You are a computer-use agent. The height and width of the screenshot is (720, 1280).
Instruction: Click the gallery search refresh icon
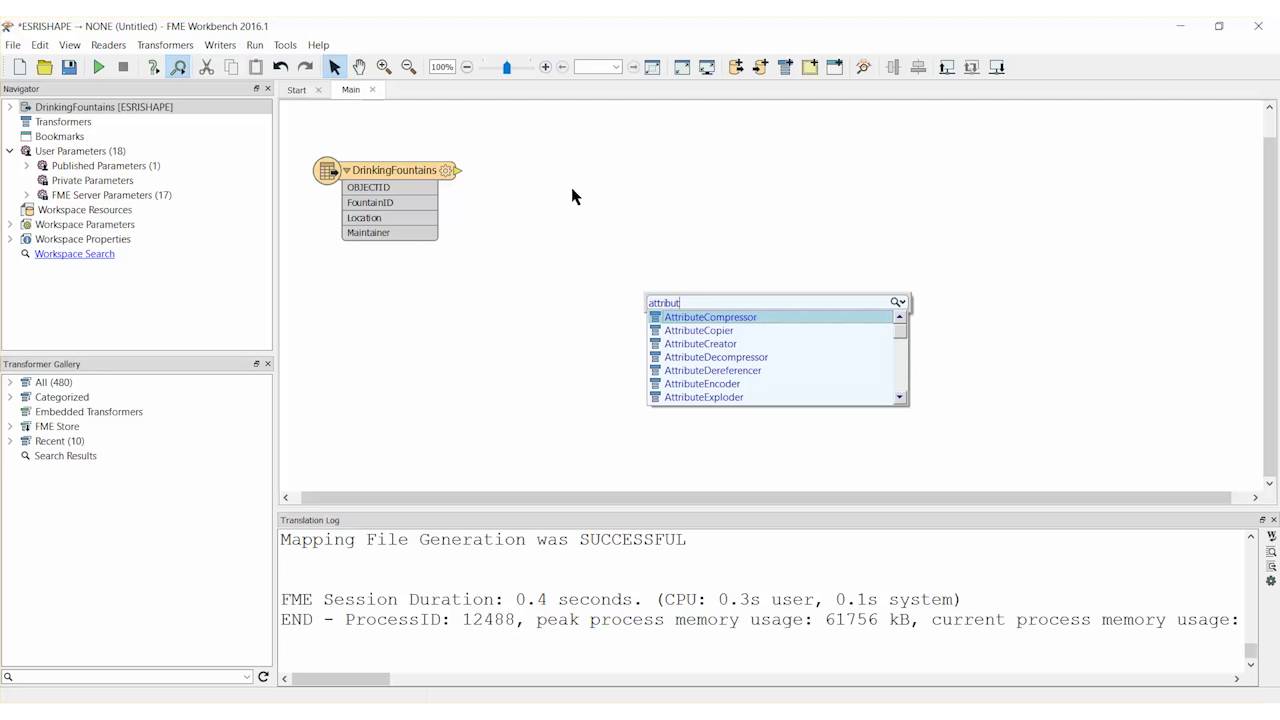point(263,677)
